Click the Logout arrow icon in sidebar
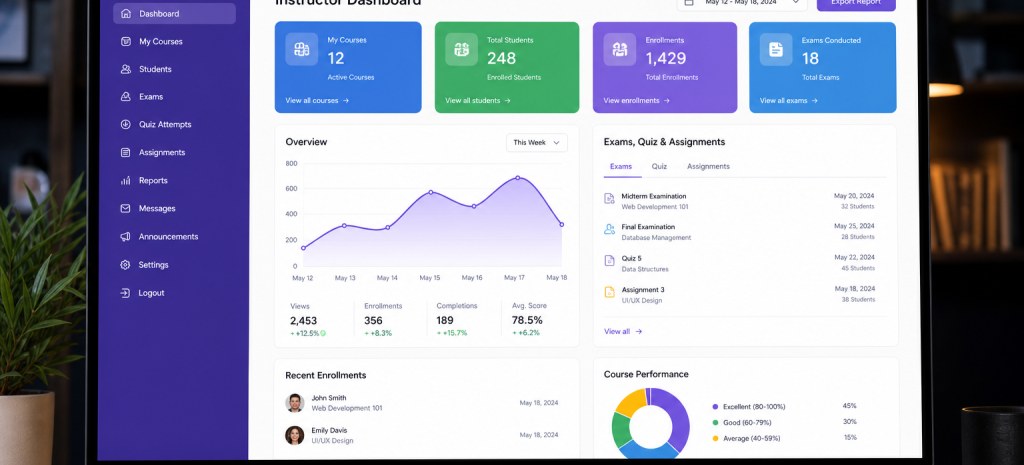Viewport: 1024px width, 465px height. pyautogui.click(x=125, y=293)
